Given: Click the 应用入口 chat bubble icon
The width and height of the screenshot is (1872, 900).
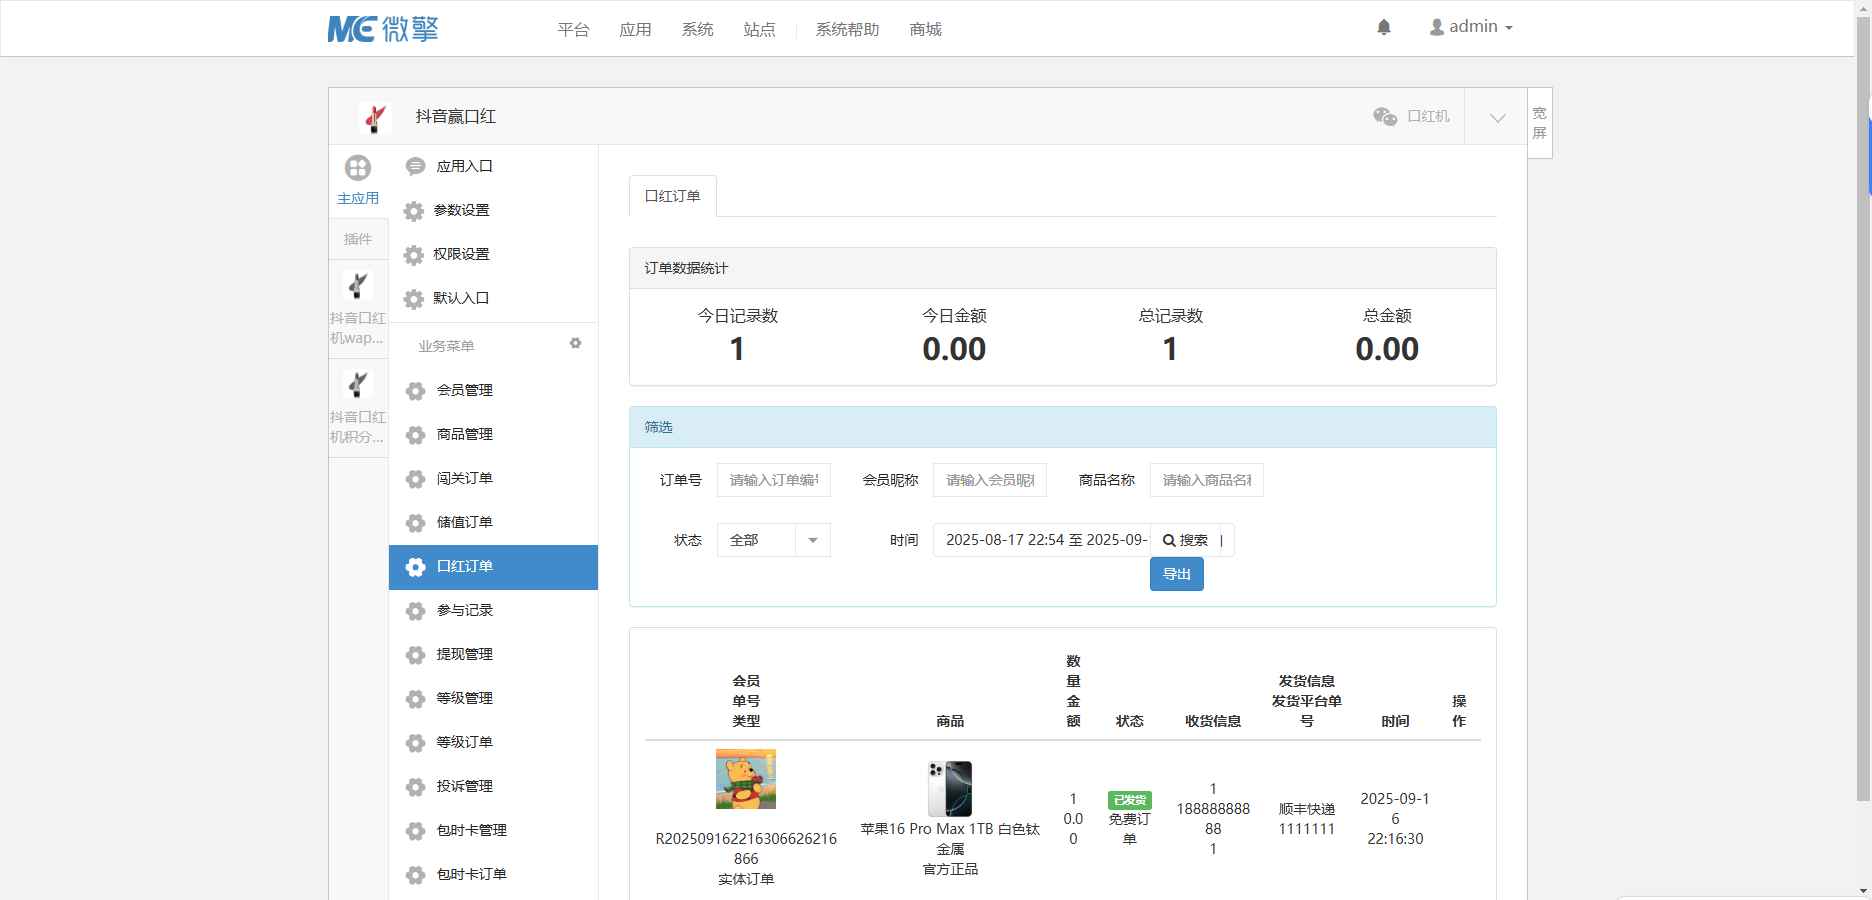Looking at the screenshot, I should click(414, 166).
